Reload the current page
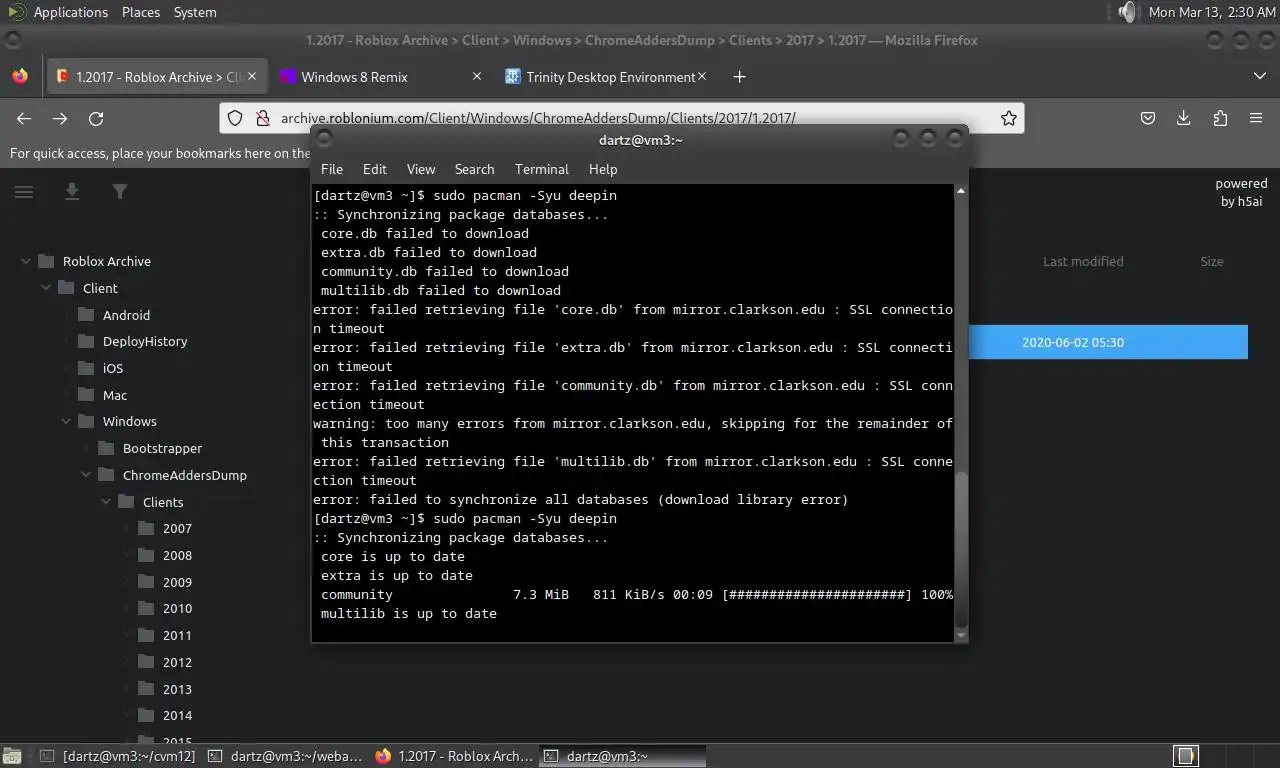This screenshot has height=768, width=1280. click(x=96, y=118)
